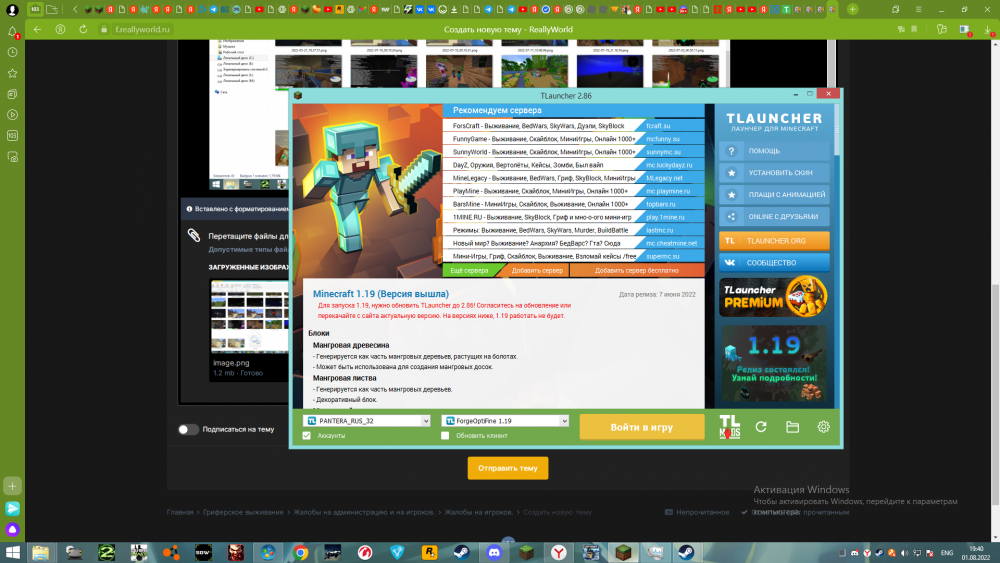The width and height of the screenshot is (1000, 563).
Task: Toggle Обновить клиент checkbox
Action: (x=445, y=435)
